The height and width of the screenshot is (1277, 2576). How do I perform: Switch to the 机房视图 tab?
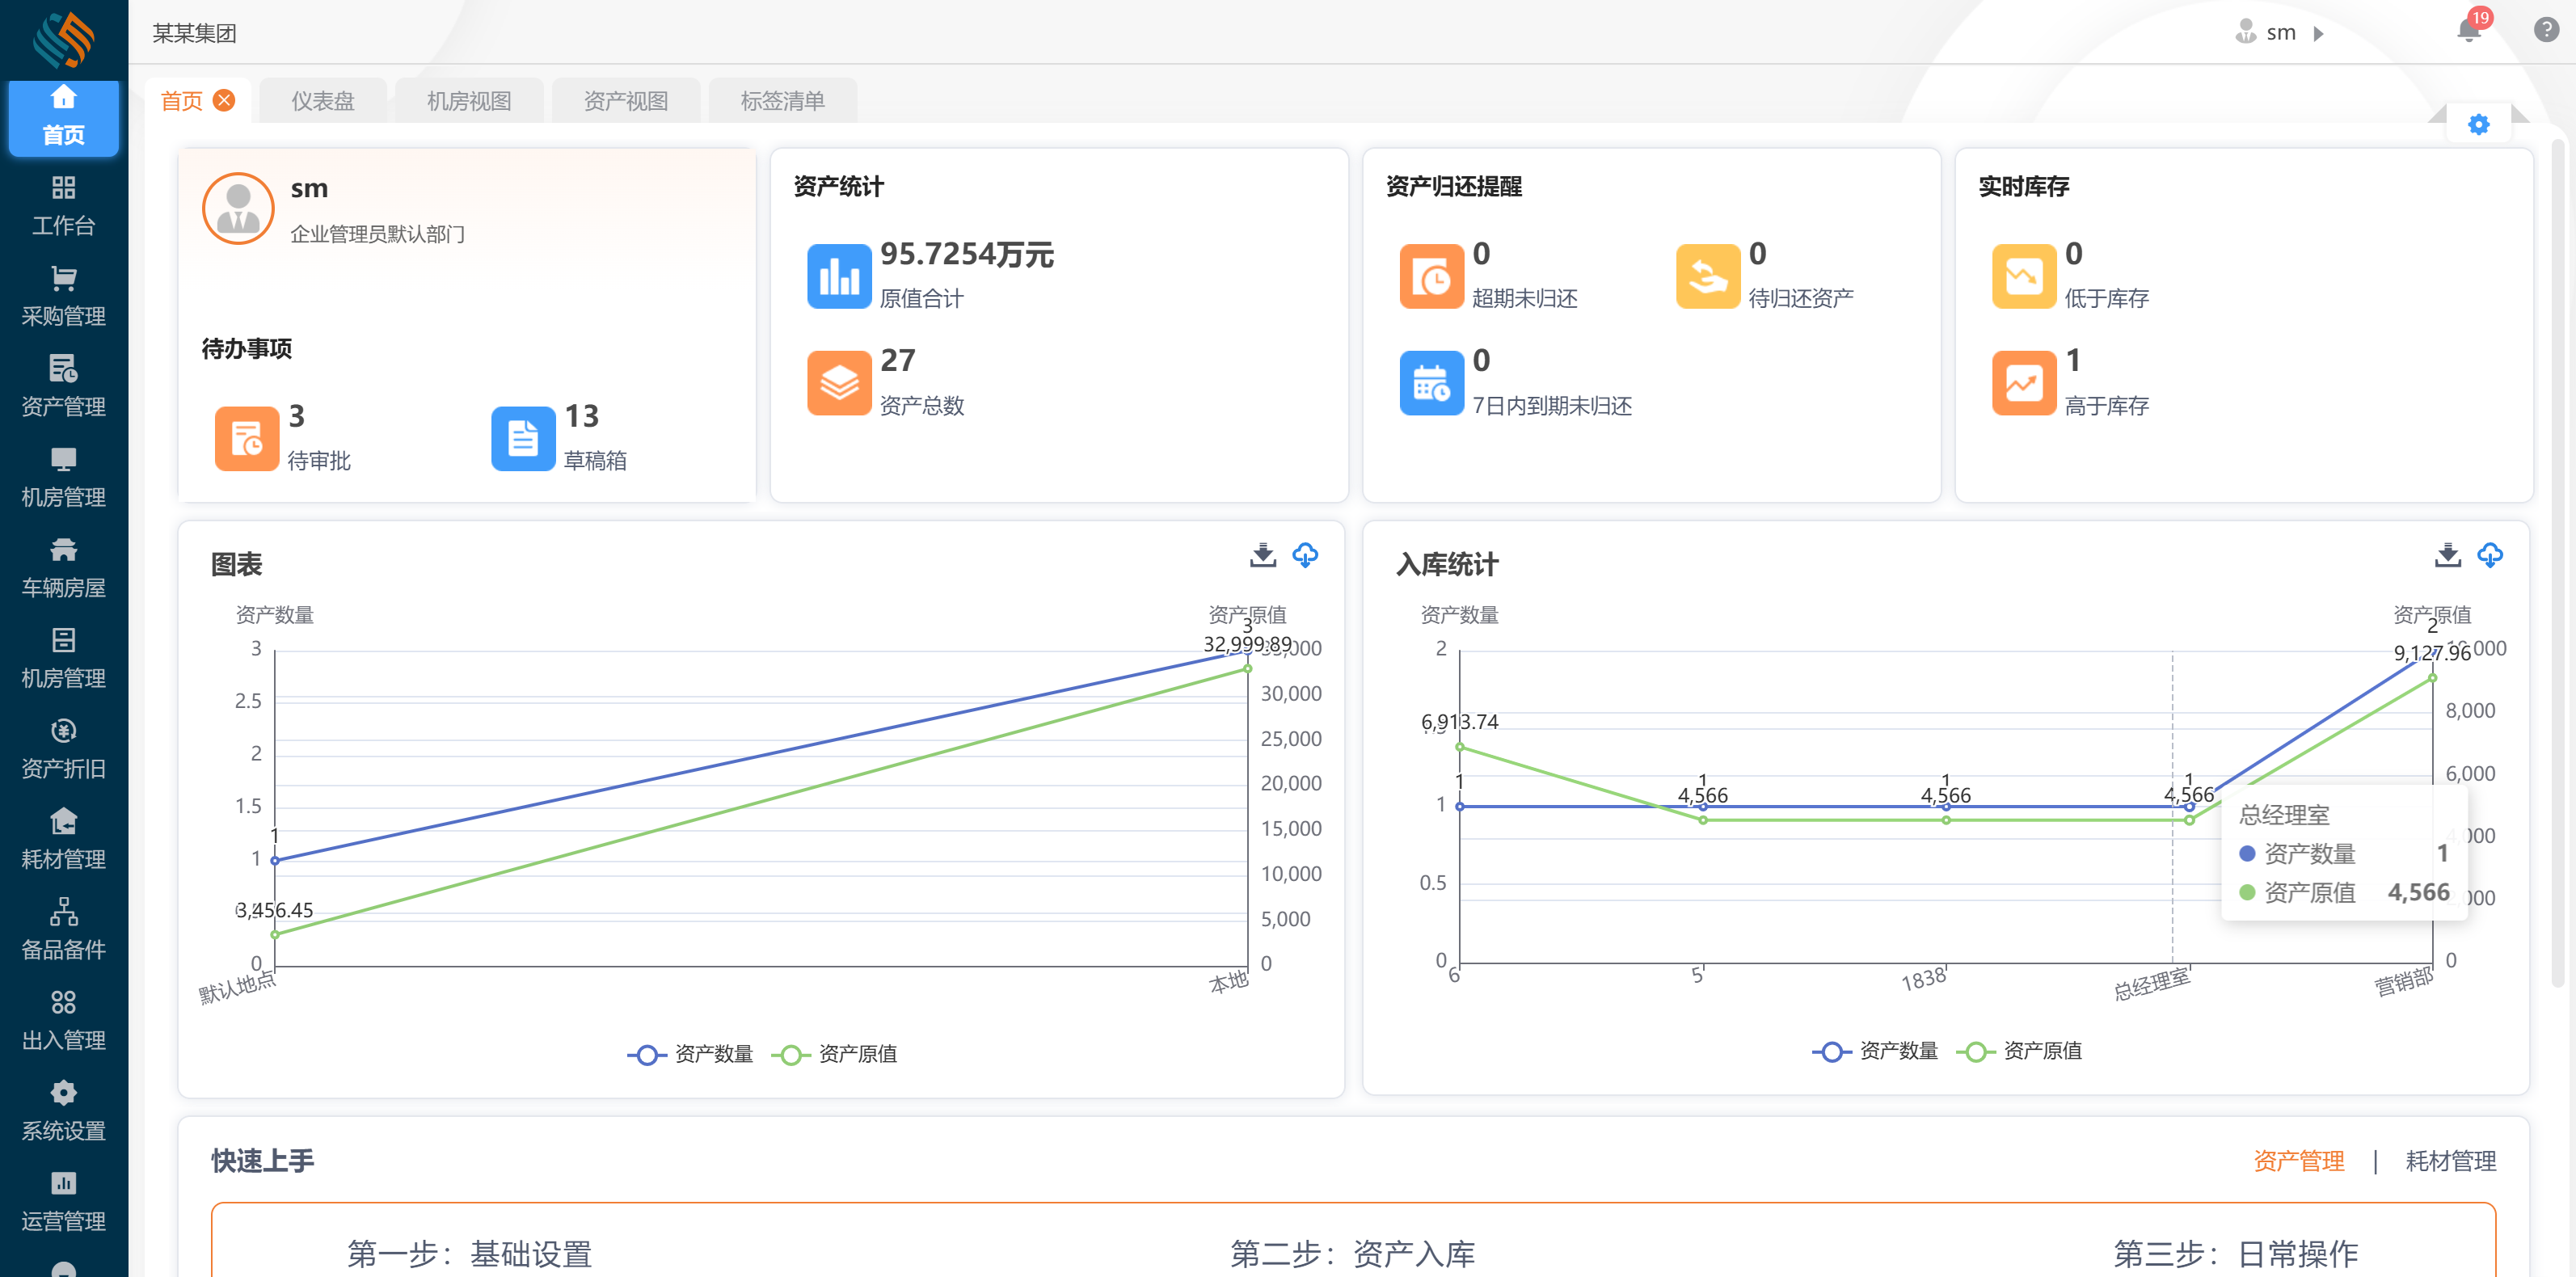point(468,101)
